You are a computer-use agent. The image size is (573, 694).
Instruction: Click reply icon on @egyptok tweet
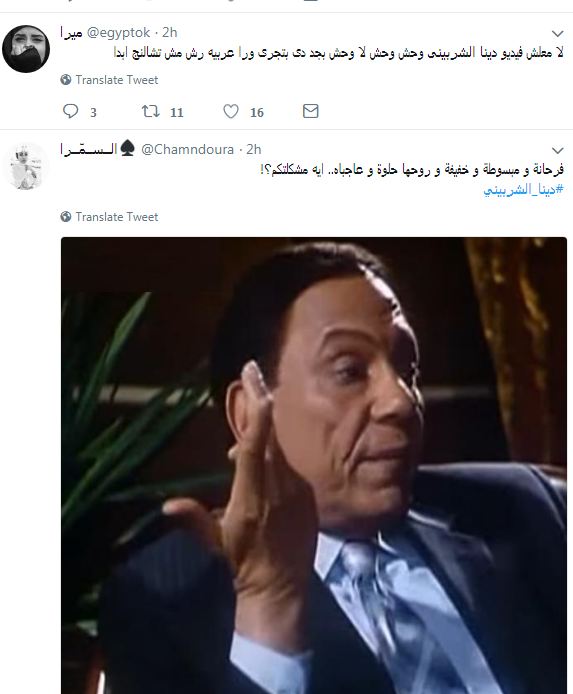click(x=70, y=111)
